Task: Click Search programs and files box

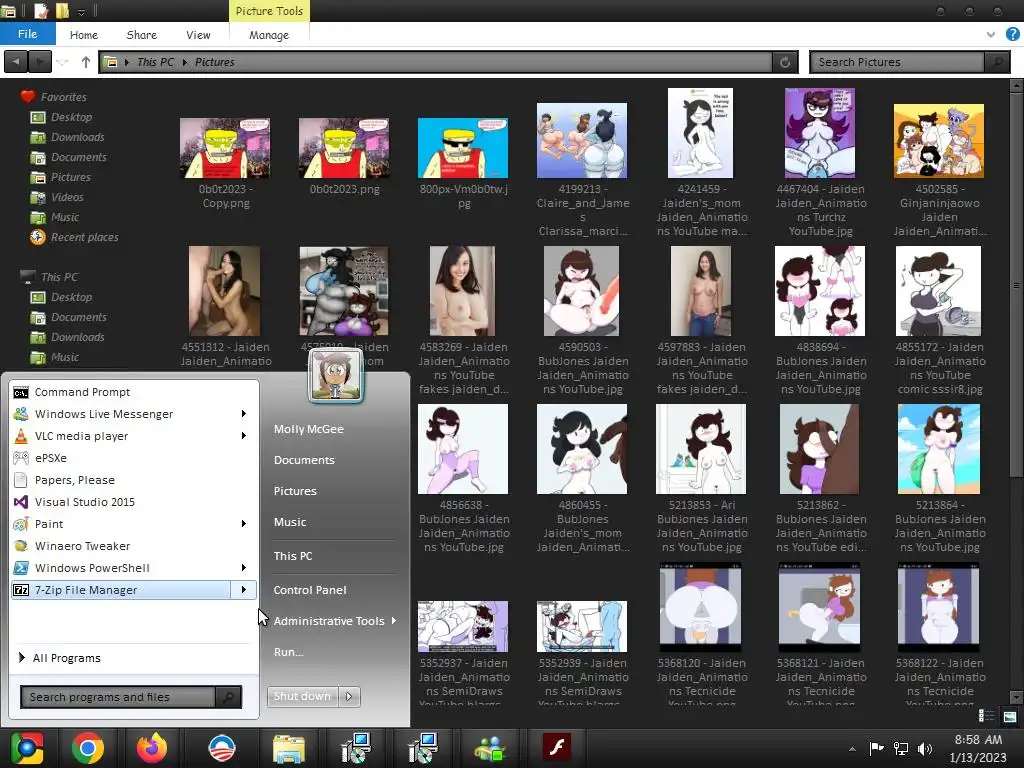Action: (x=118, y=697)
